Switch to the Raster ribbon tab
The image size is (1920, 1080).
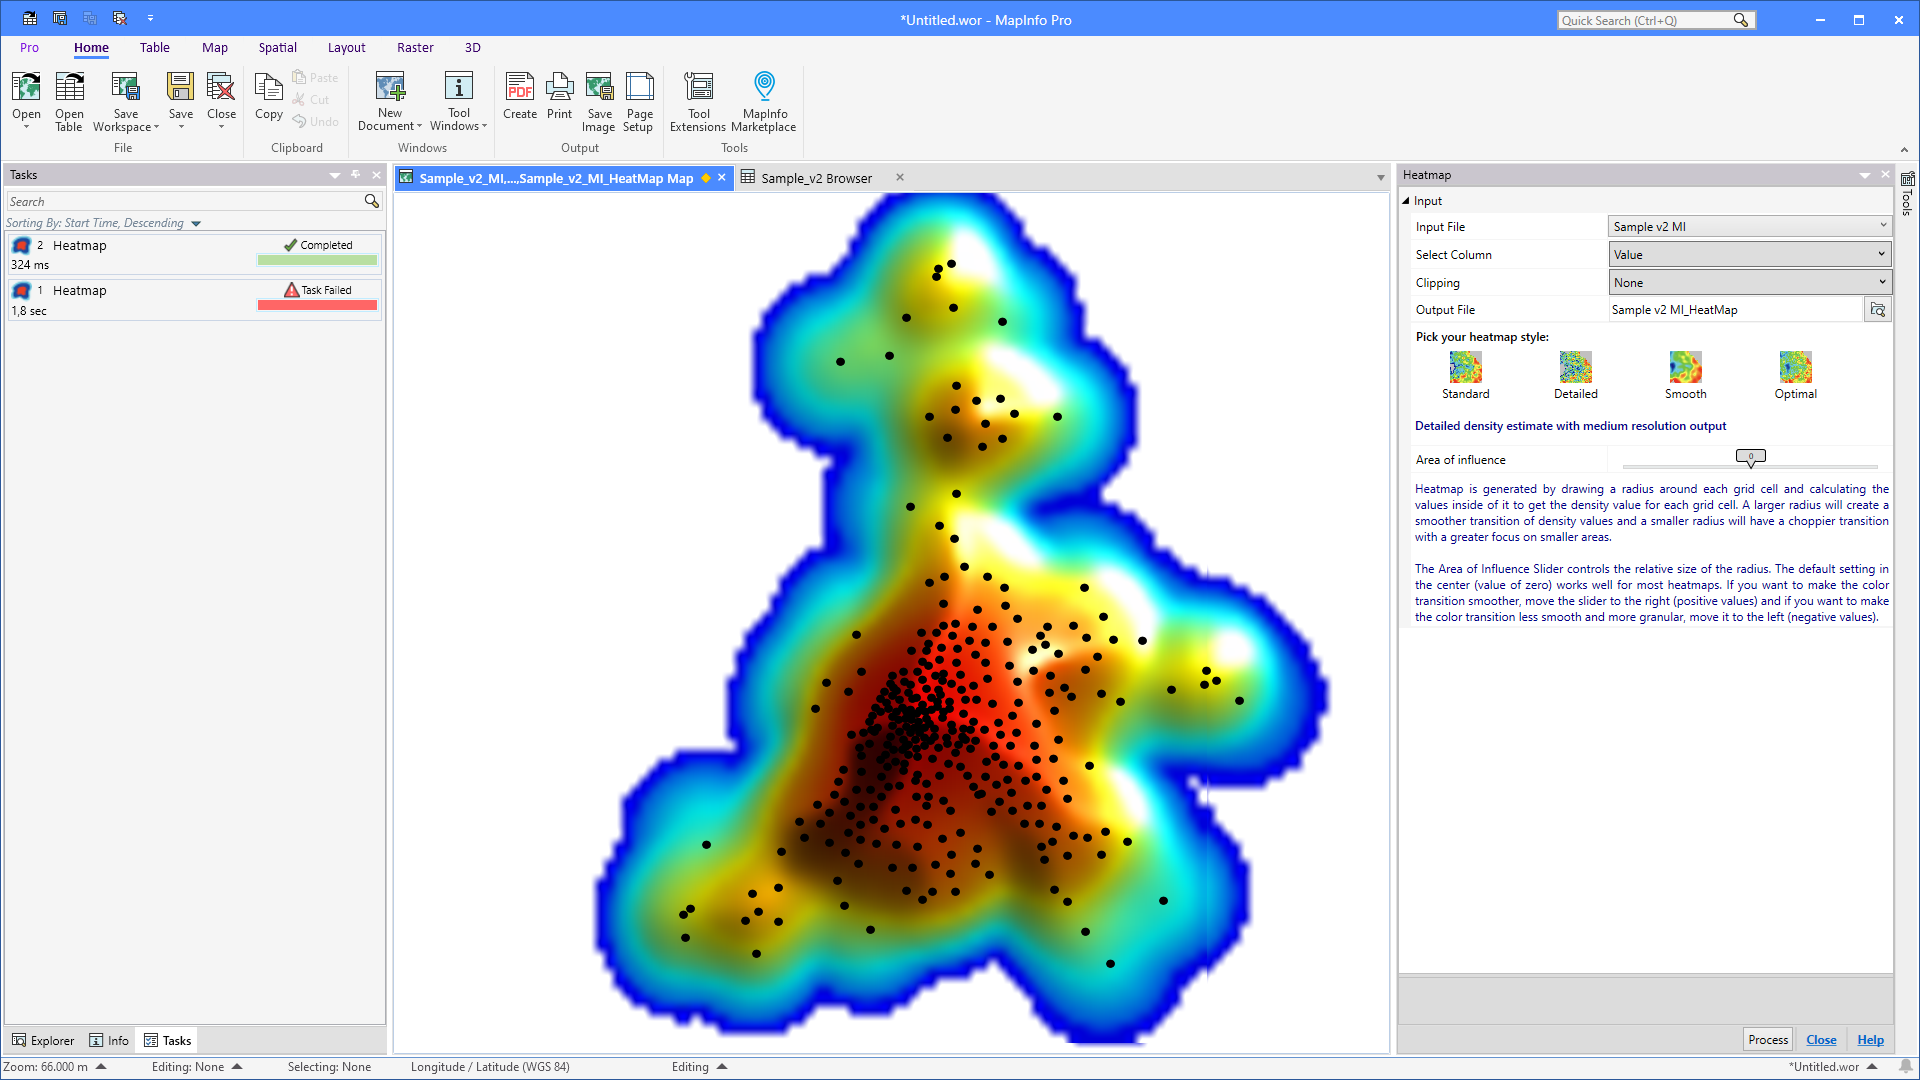415,47
